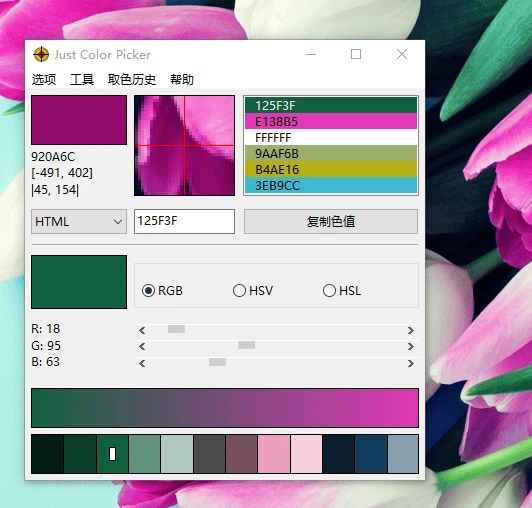Select the RGB radio button
The height and width of the screenshot is (508, 532).
162,290
